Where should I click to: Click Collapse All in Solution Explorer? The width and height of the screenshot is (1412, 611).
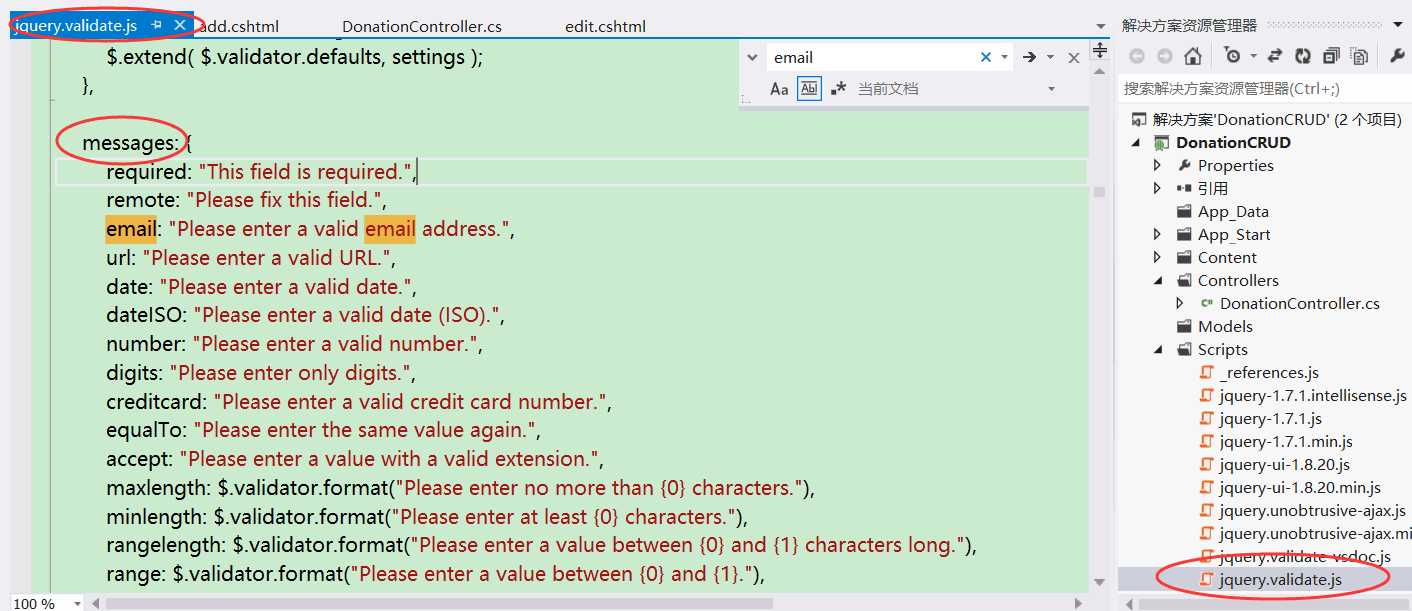click(x=1332, y=56)
